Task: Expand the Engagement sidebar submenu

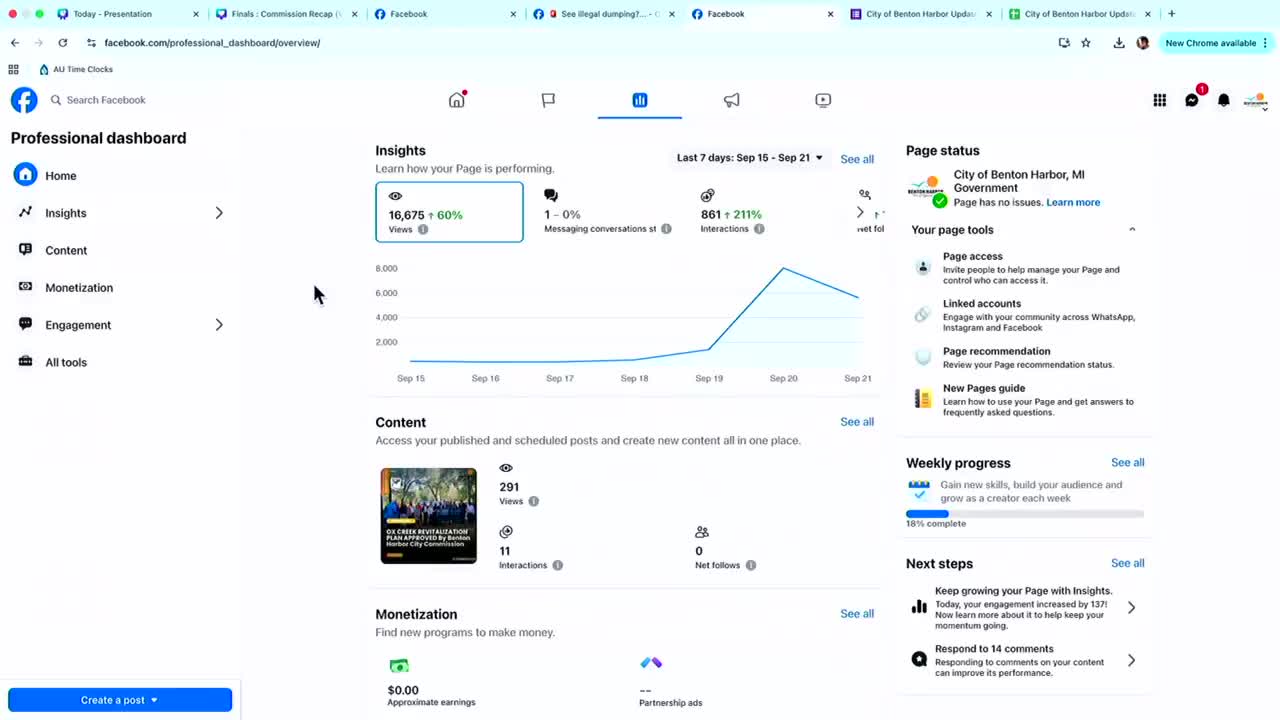Action: pyautogui.click(x=219, y=325)
